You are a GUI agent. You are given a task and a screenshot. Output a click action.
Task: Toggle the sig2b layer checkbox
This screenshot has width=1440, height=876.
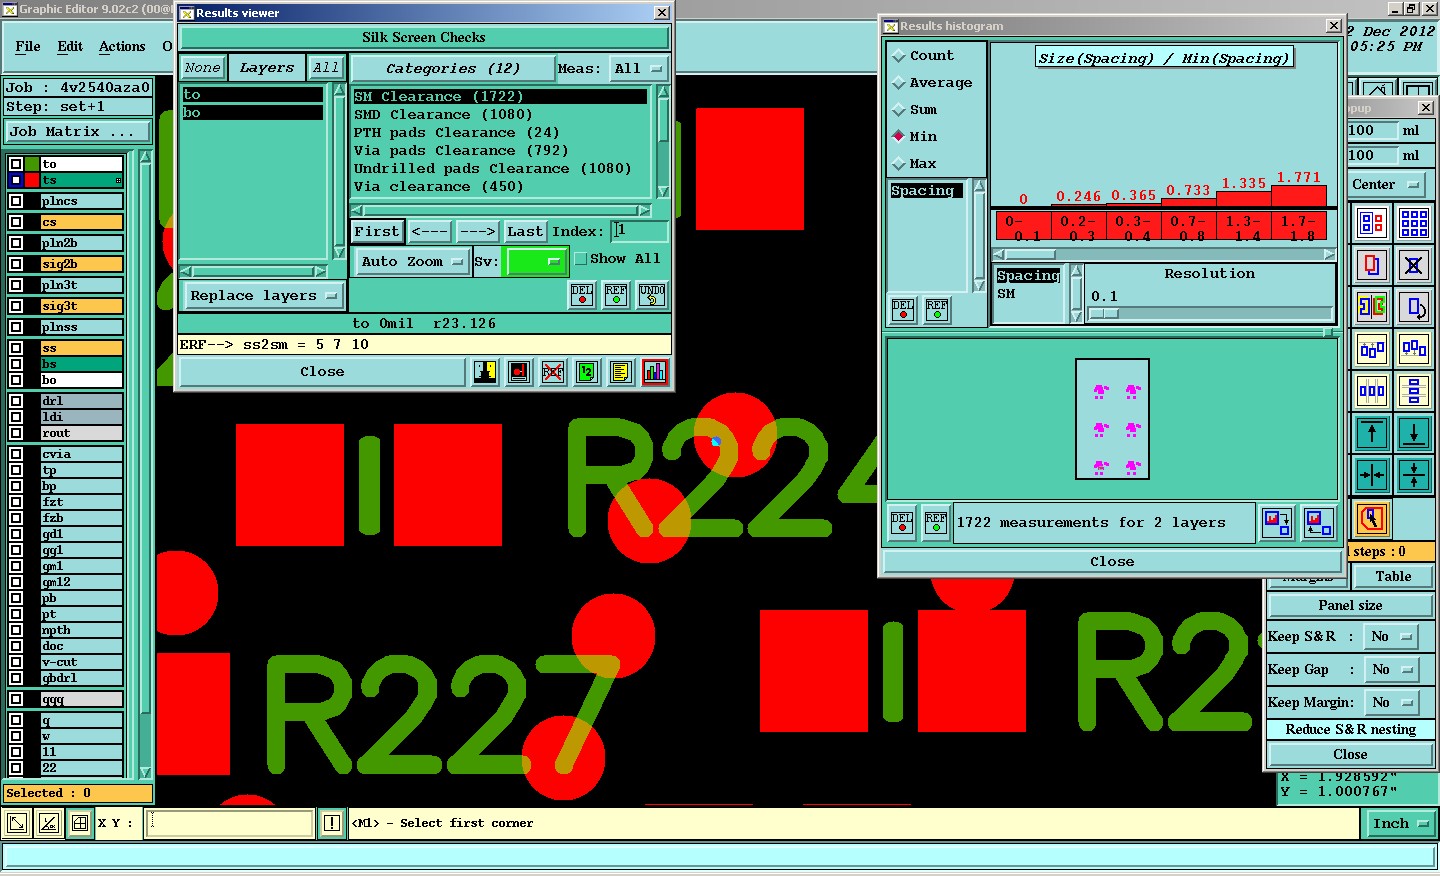coord(16,264)
